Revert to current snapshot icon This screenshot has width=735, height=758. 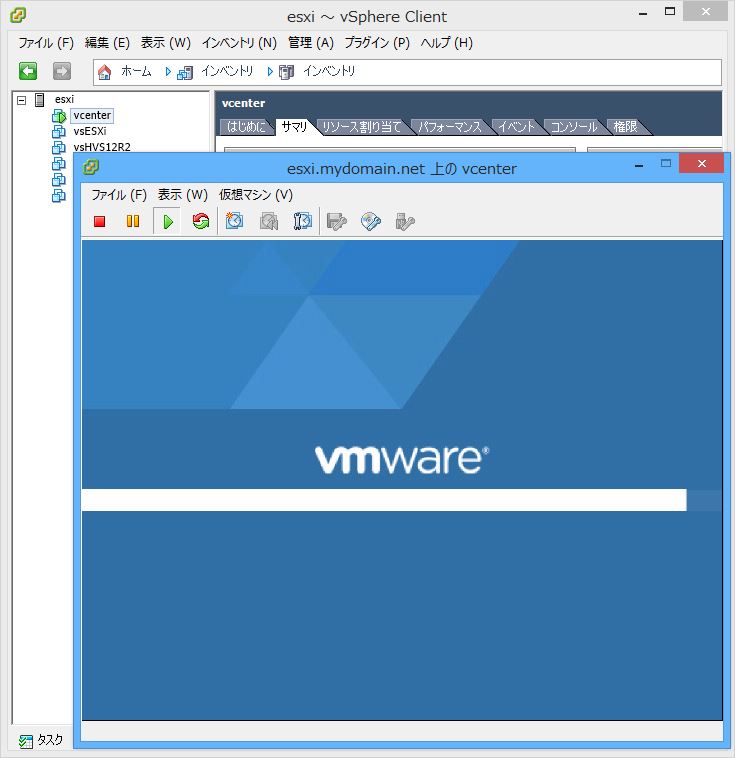[x=269, y=221]
